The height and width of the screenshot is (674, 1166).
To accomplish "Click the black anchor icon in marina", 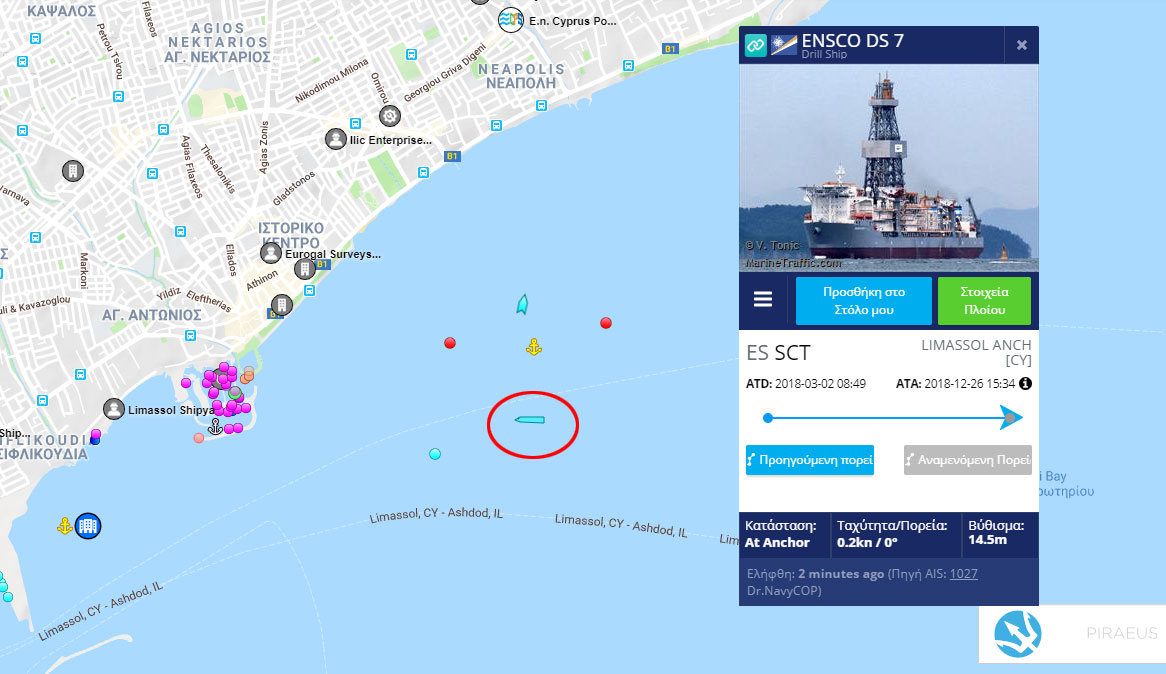I will pos(215,426).
